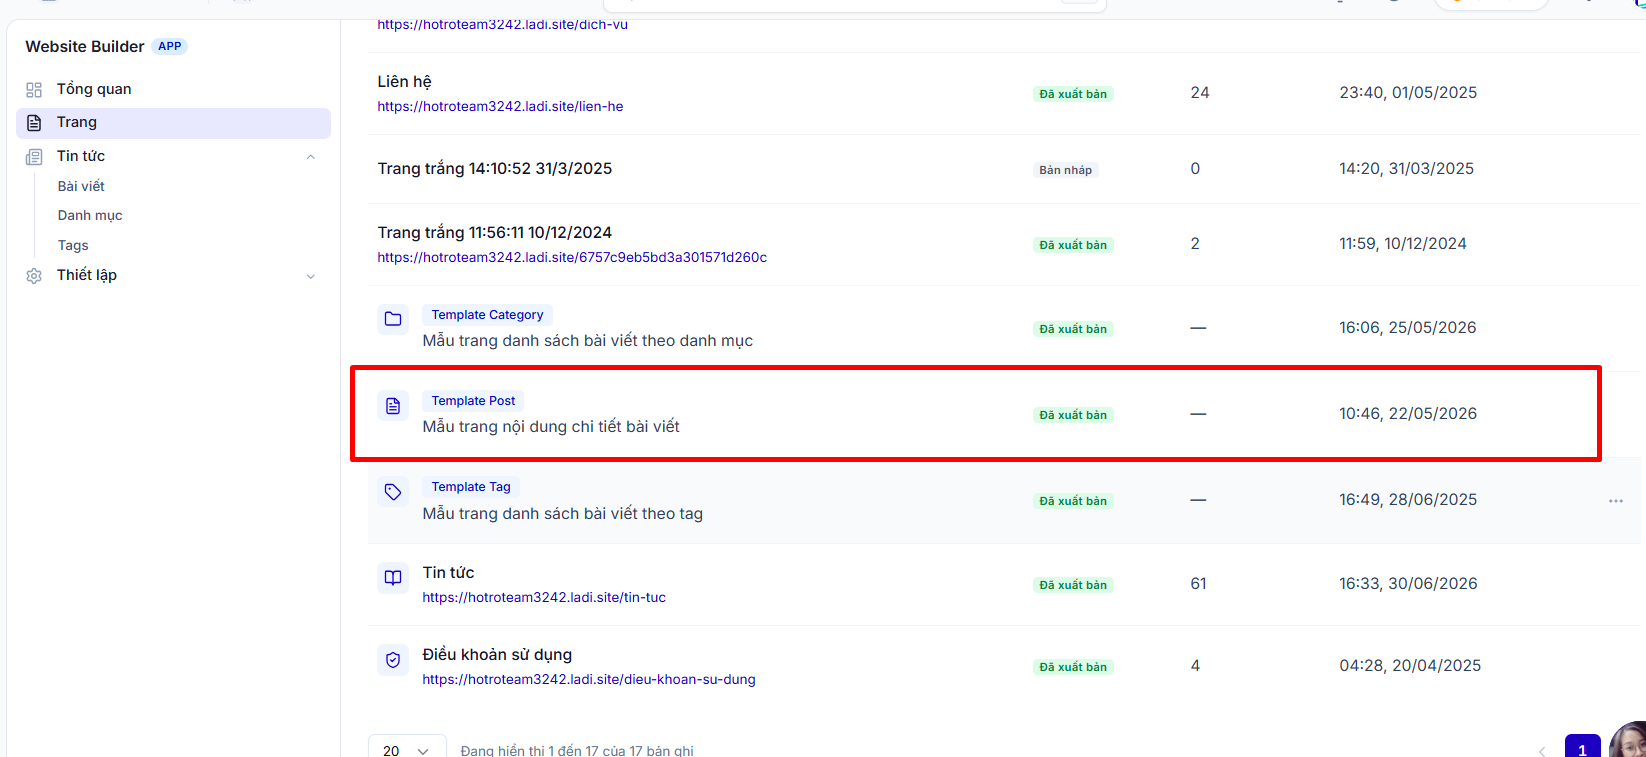Image resolution: width=1646 pixels, height=757 pixels.
Task: Open Tags under Tin tức
Action: pyautogui.click(x=73, y=245)
